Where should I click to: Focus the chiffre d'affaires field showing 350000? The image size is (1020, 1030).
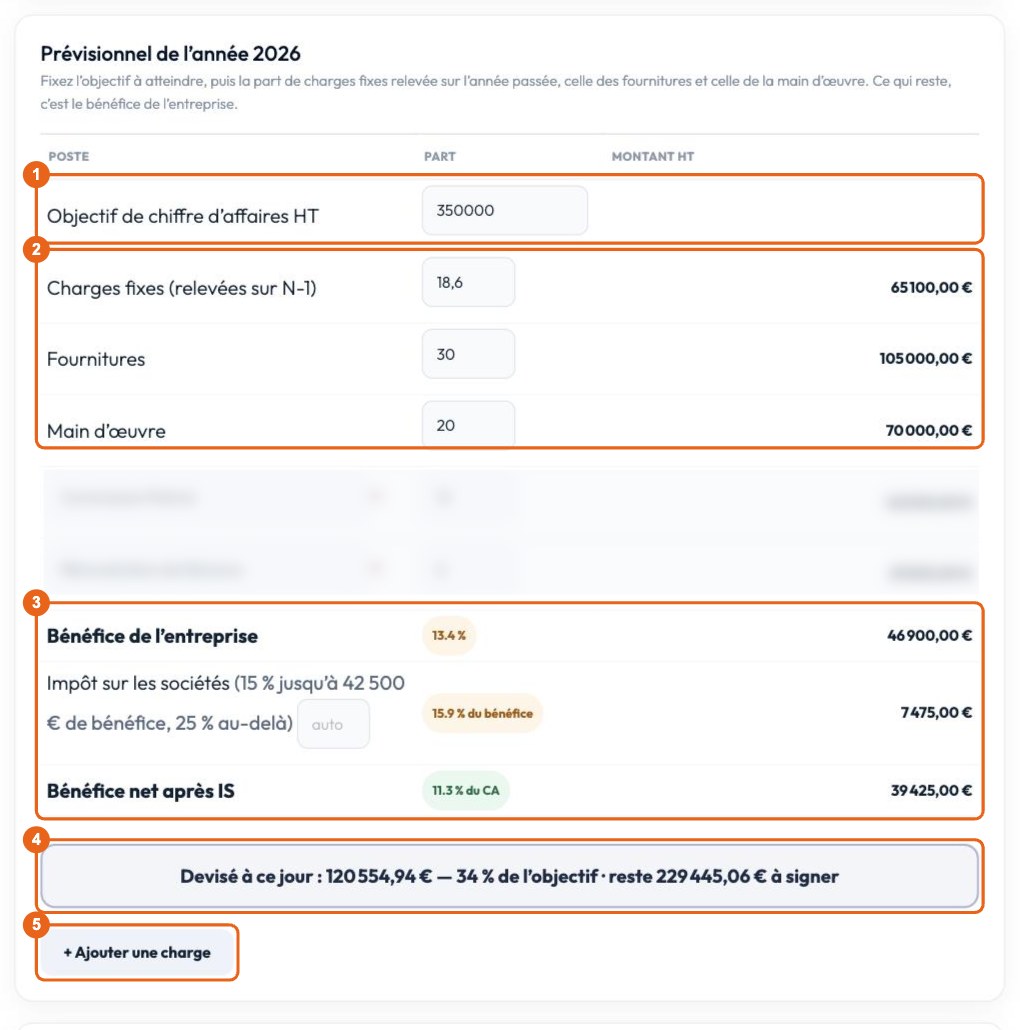[504, 210]
